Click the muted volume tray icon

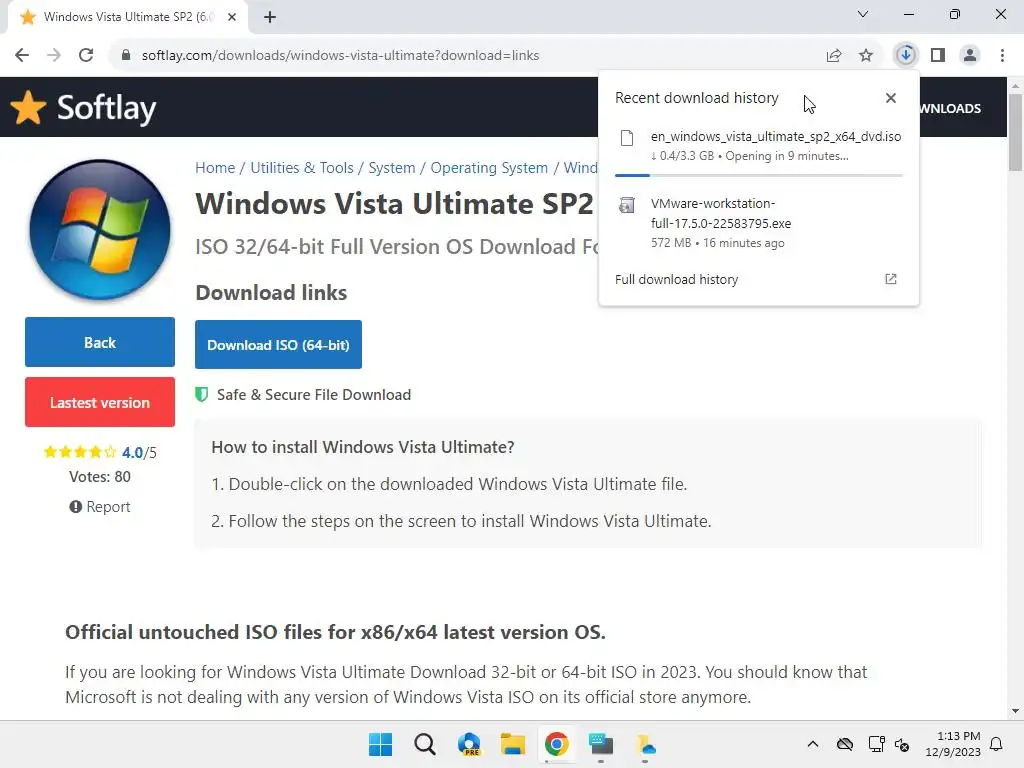pos(902,744)
